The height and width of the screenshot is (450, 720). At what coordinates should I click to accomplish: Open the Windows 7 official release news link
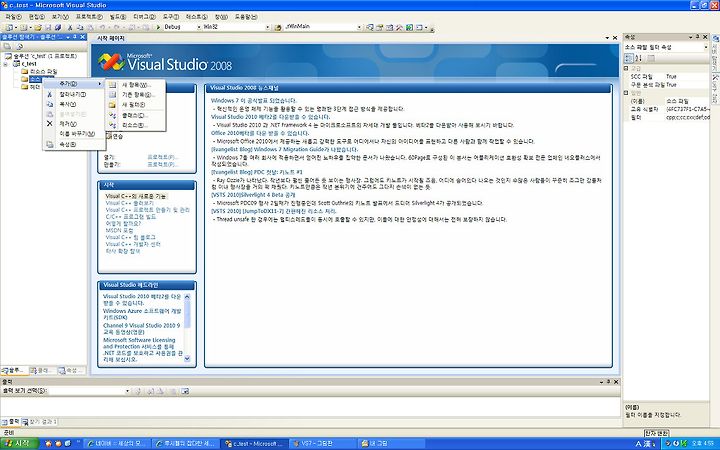(253, 101)
